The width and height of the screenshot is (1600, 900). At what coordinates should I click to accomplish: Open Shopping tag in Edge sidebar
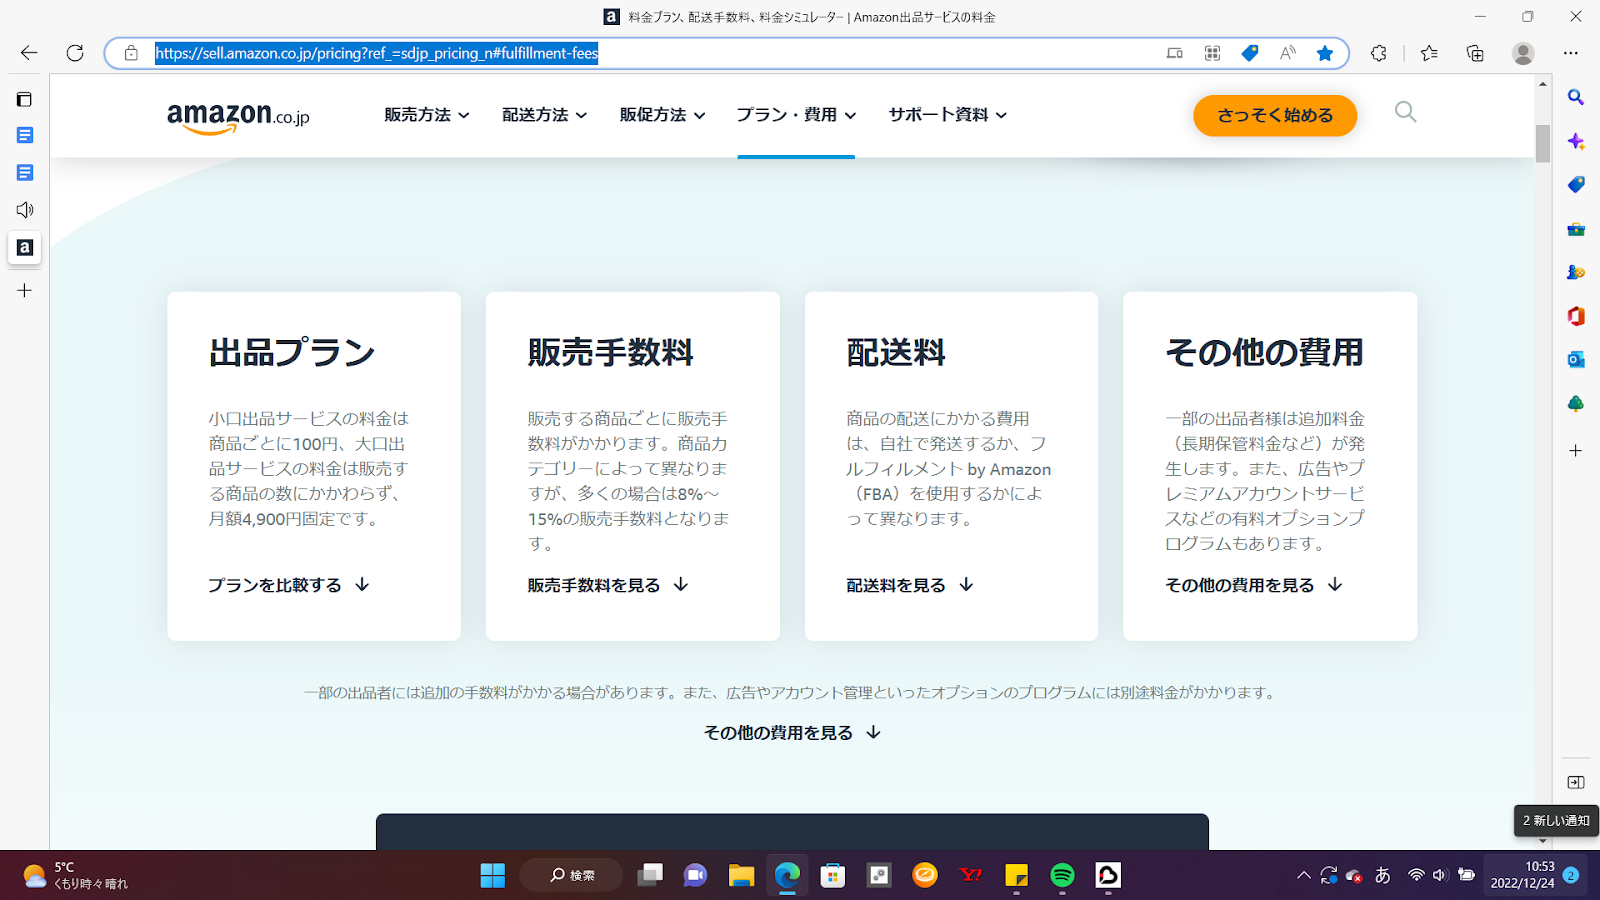[1576, 185]
